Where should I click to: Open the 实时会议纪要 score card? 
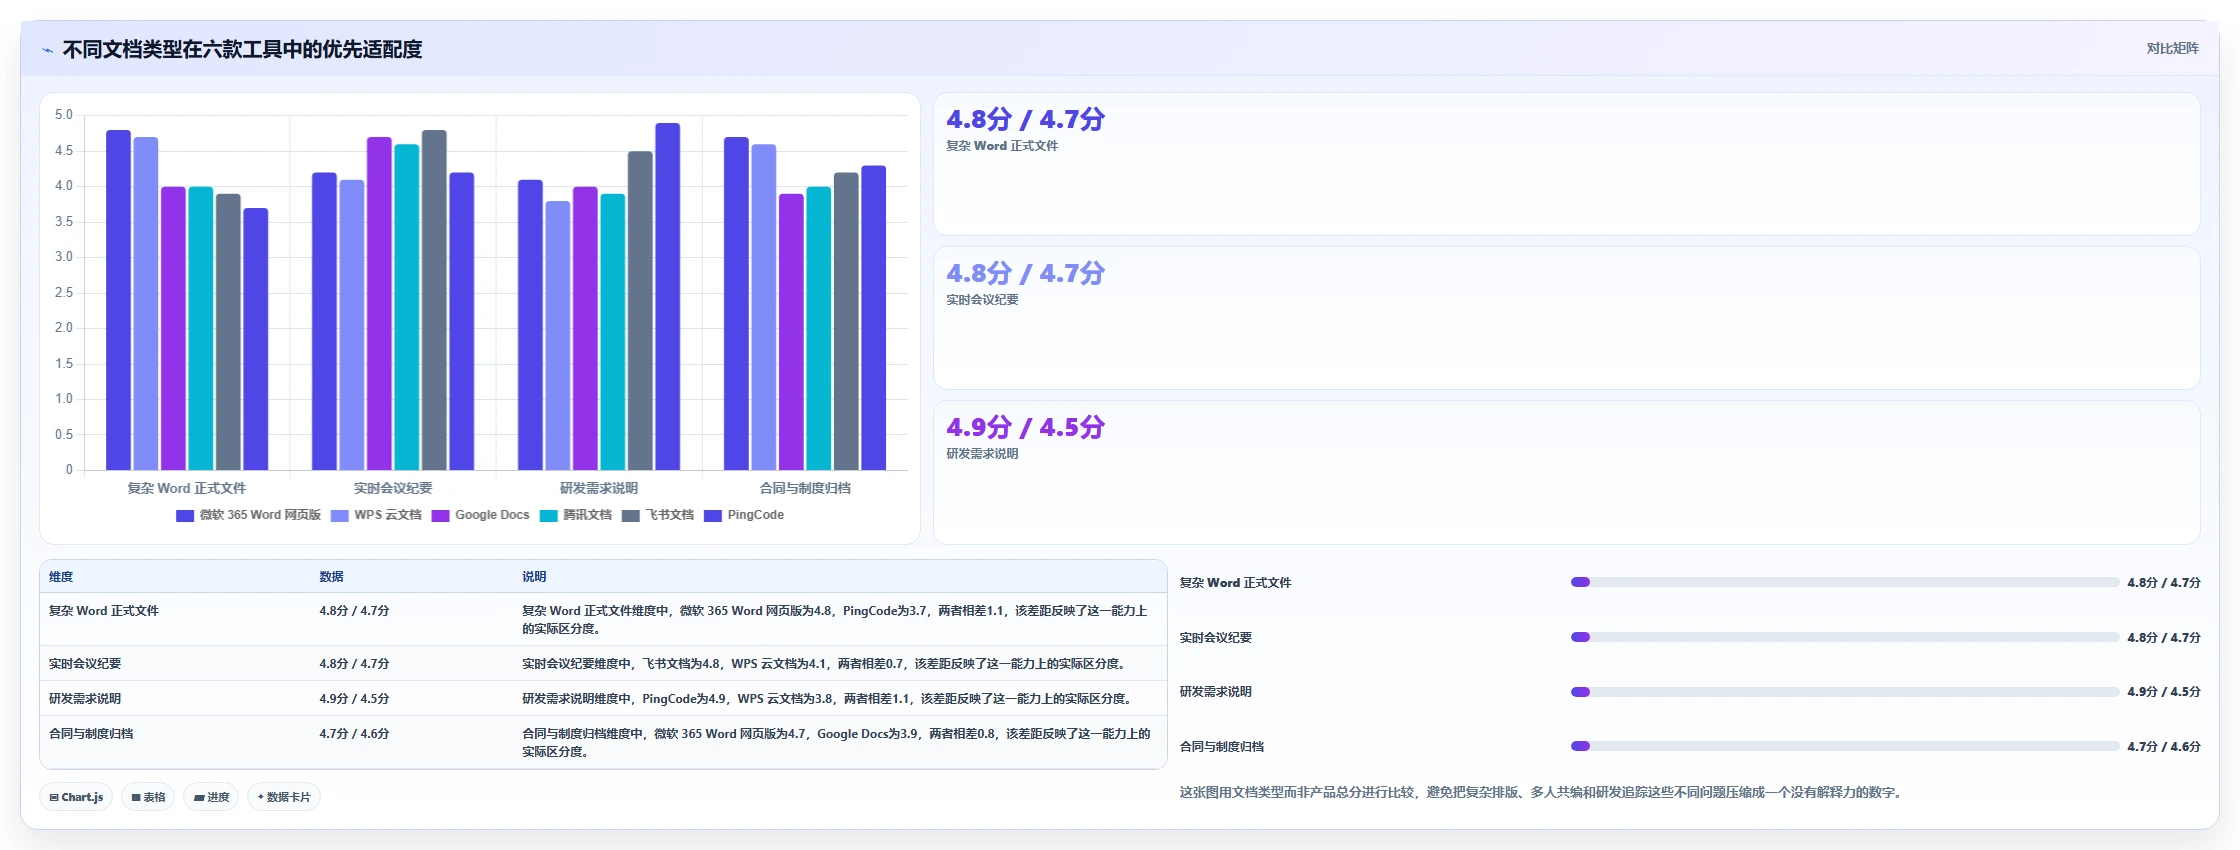point(1566,318)
